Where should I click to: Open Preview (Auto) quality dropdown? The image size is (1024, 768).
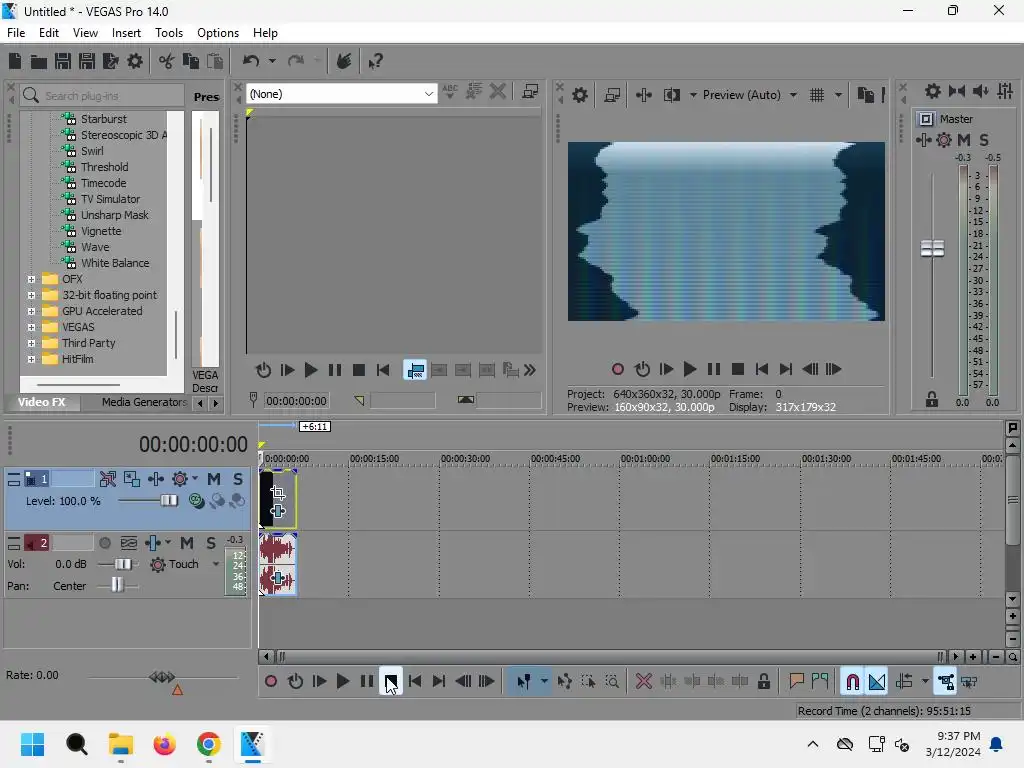793,95
